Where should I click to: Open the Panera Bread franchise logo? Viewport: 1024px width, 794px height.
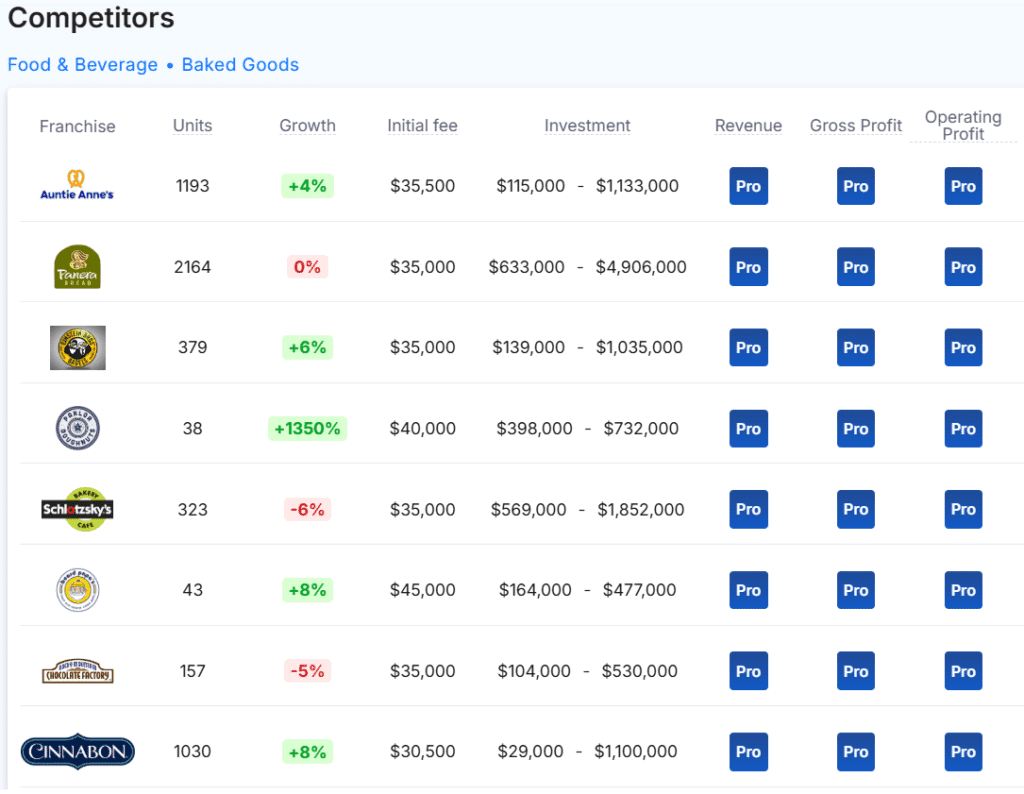77,267
